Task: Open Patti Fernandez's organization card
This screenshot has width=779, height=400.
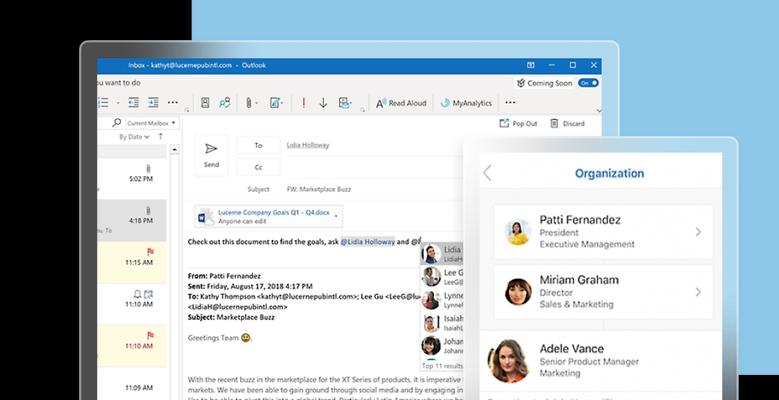Action: point(603,232)
